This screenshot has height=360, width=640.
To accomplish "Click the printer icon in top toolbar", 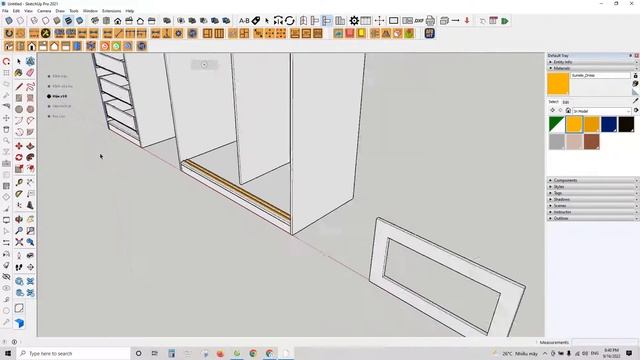I will (430, 20).
